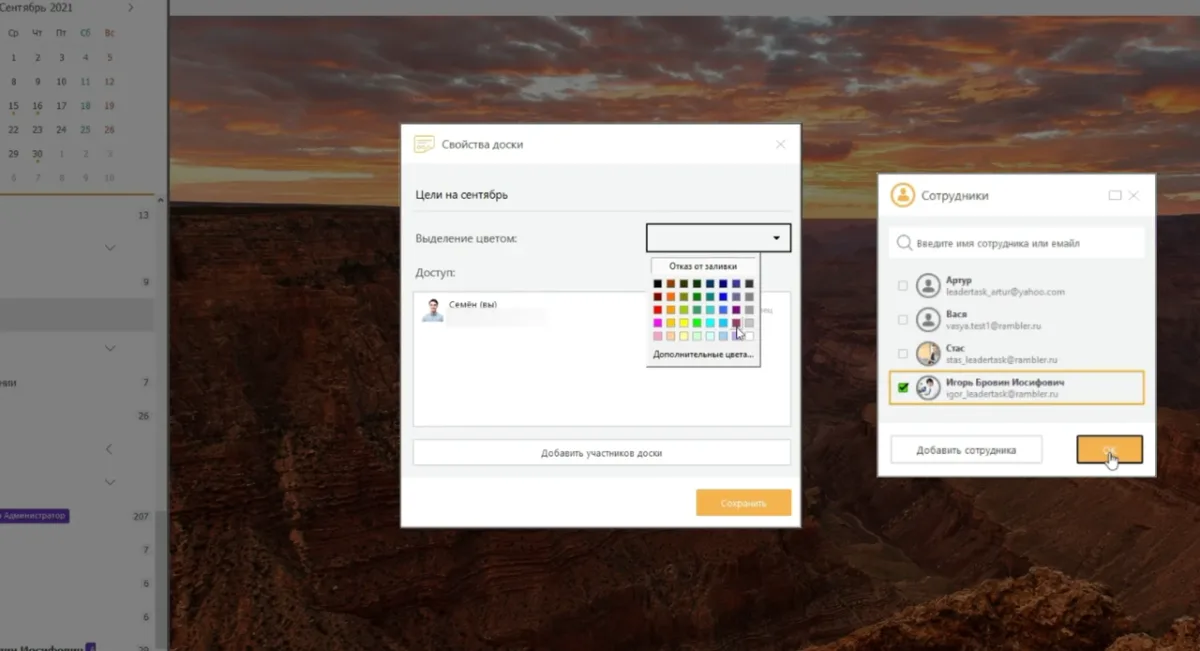Click the Сотрудники orange person icon

[x=903, y=195]
